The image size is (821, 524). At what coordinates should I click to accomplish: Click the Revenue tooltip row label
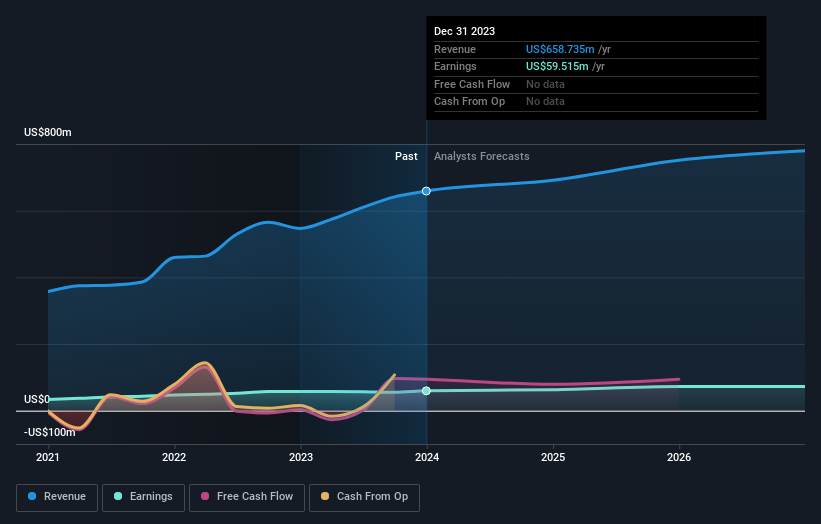pos(455,49)
